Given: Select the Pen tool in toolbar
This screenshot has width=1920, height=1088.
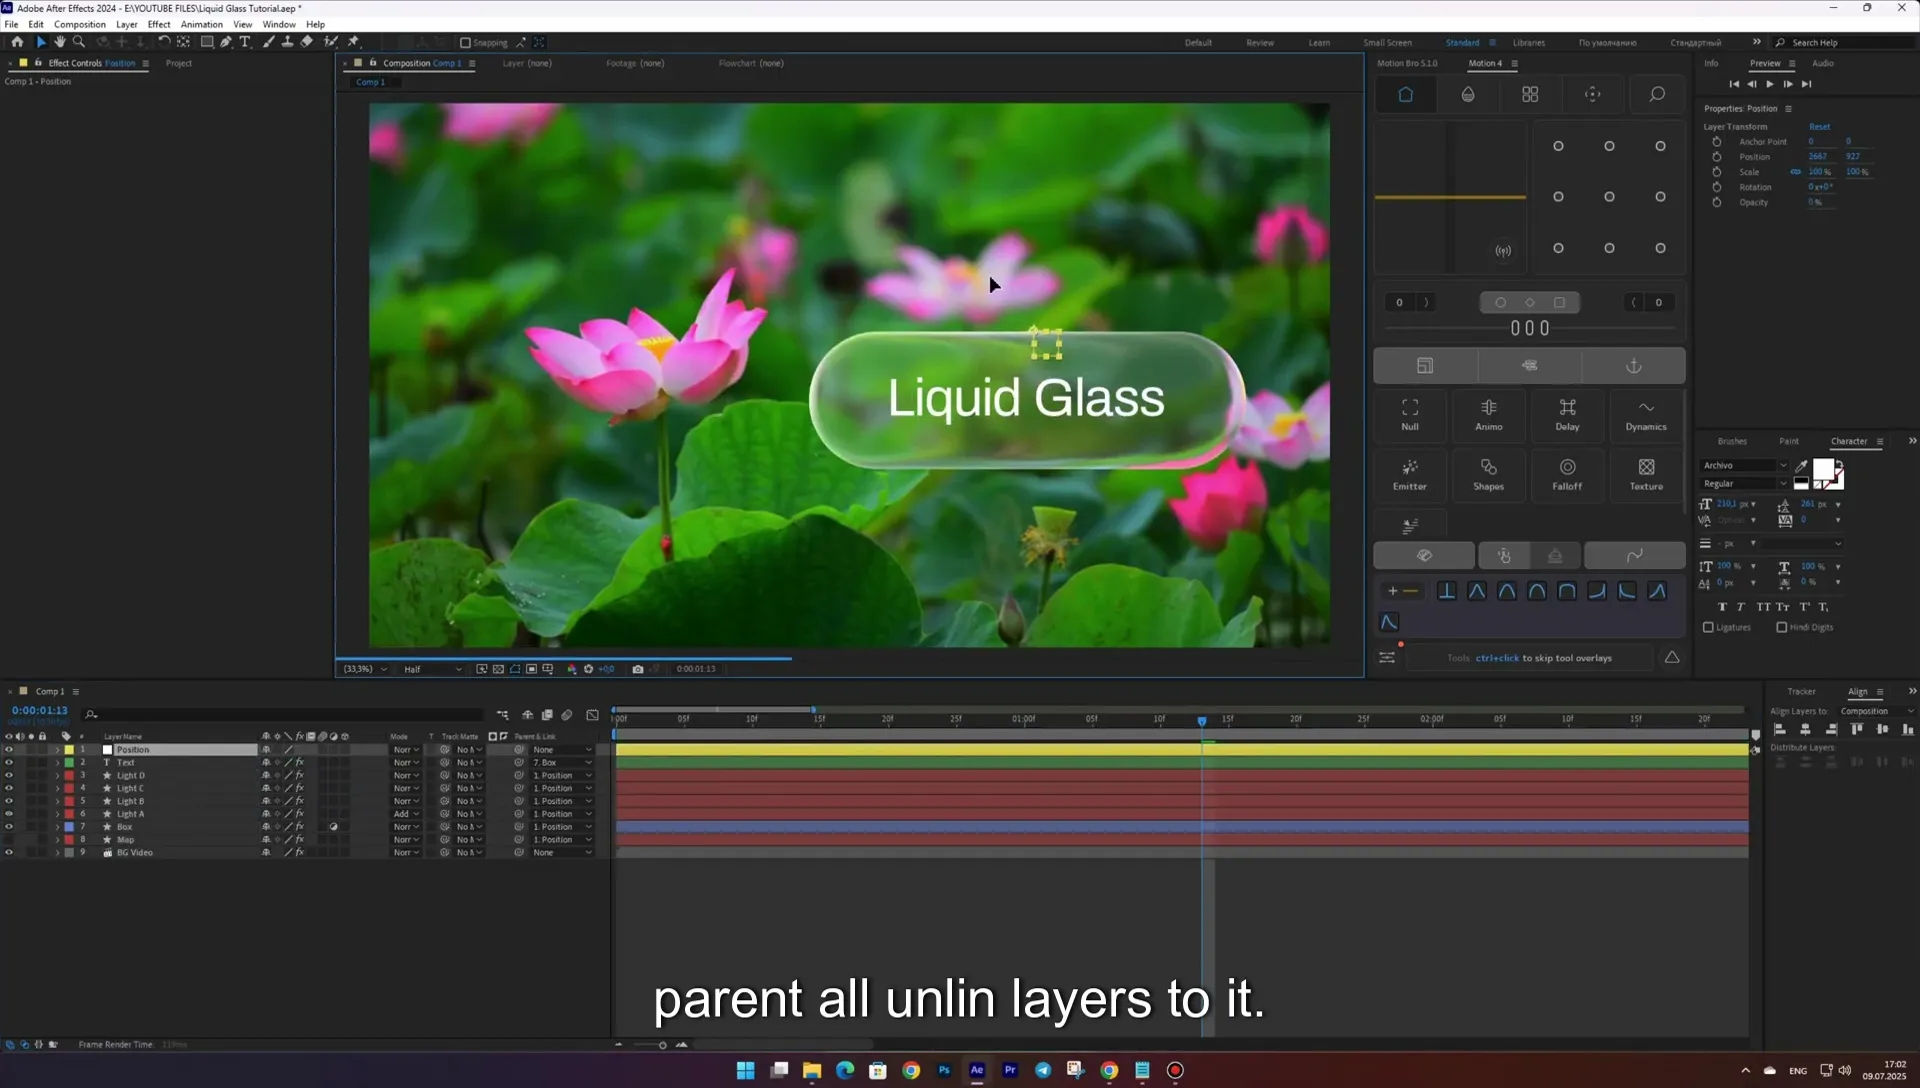Looking at the screenshot, I should (226, 42).
